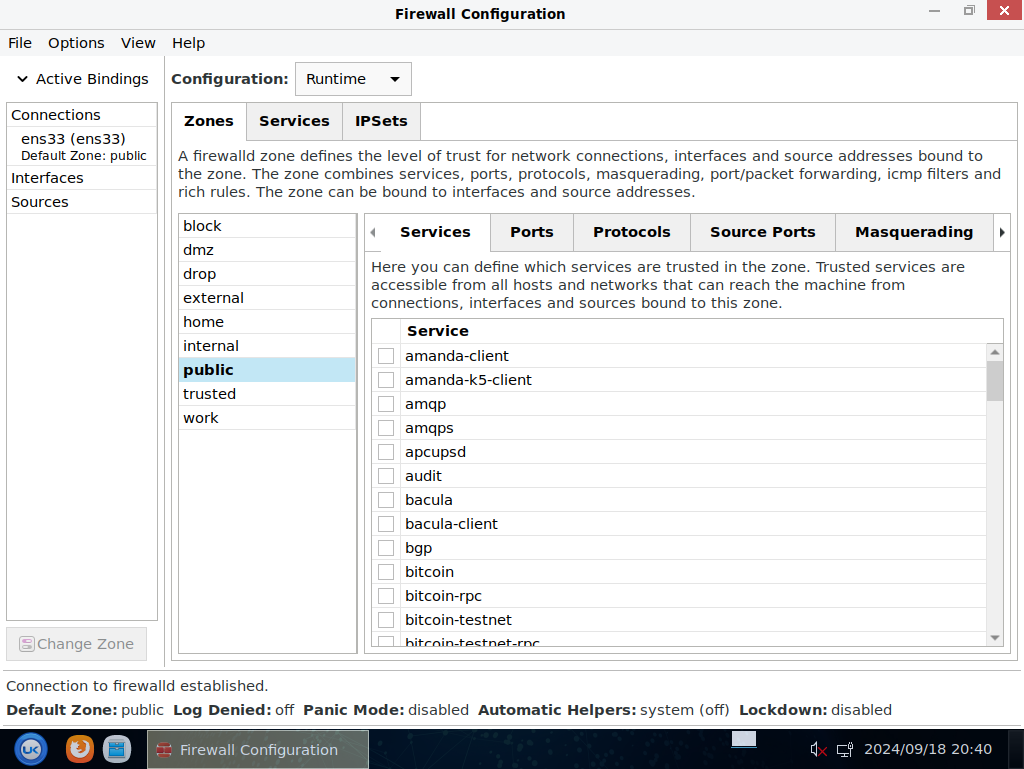Screen dimensions: 1024x769
Task: Click the Firewall Configuration taskbar button
Action: pyautogui.click(x=258, y=749)
